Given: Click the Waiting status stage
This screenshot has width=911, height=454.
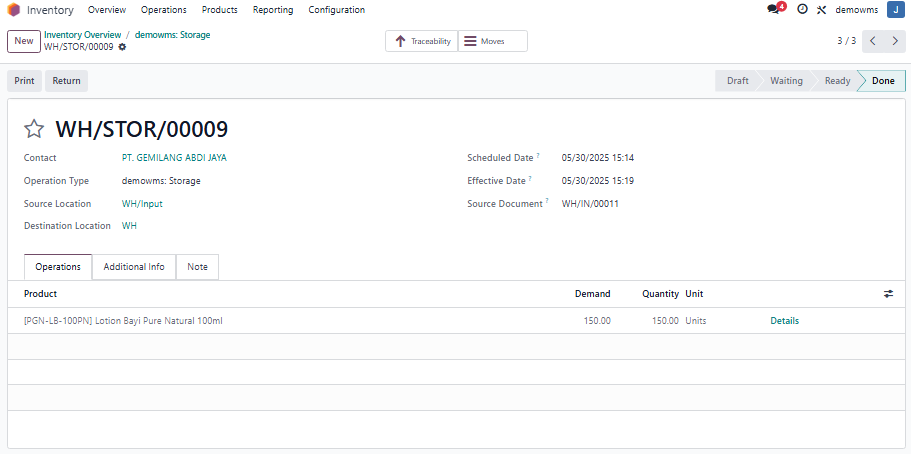Looking at the screenshot, I should click(786, 81).
